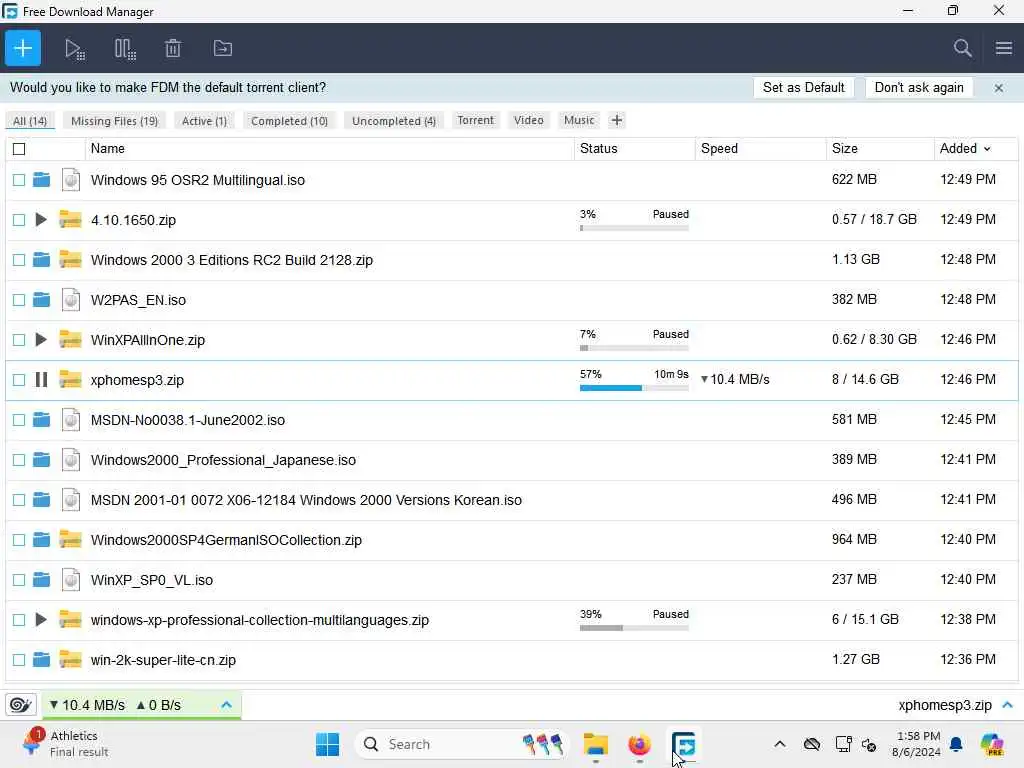Show win-2k-super-lite-cn.zip in its folder

41,660
